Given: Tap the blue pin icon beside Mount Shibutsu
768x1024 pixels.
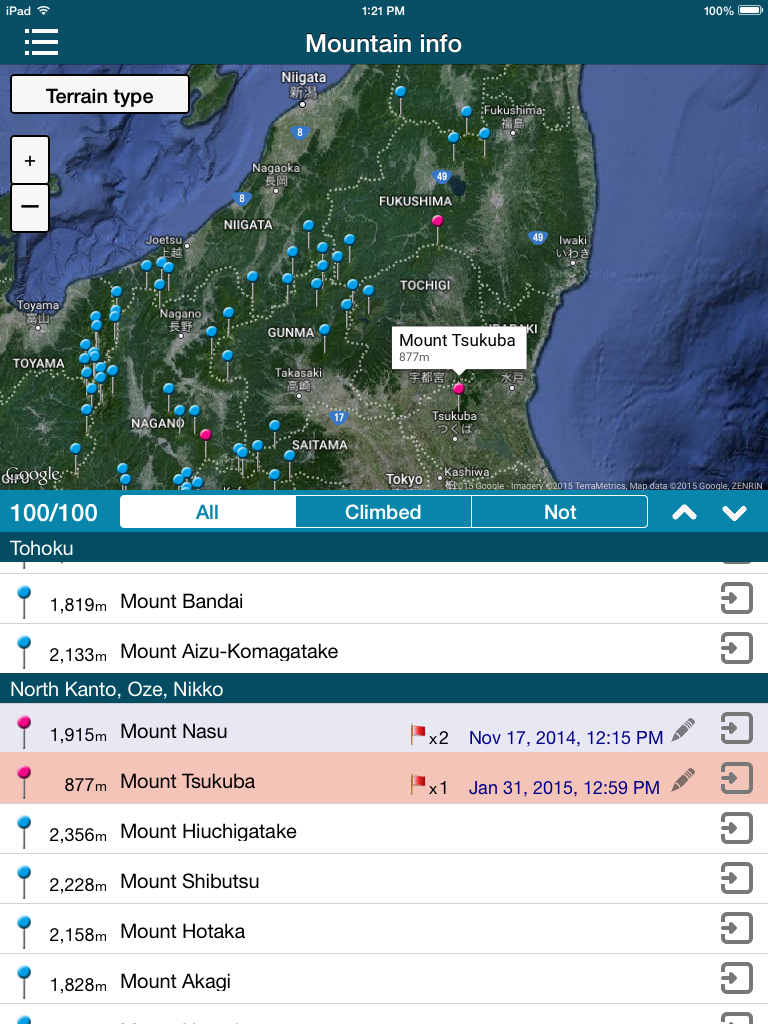Looking at the screenshot, I should pyautogui.click(x=24, y=882).
